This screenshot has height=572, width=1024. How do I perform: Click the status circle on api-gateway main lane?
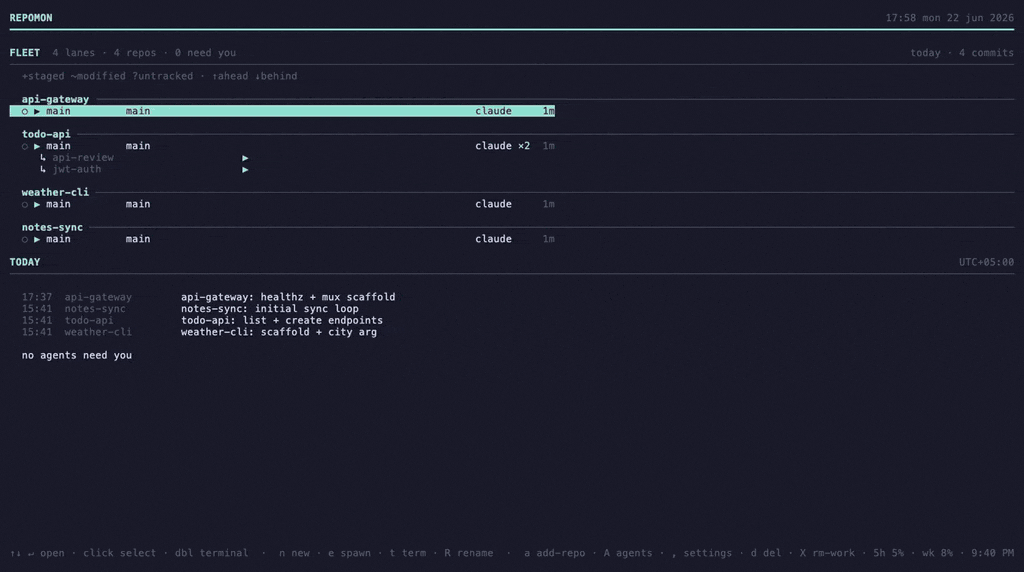[25, 112]
